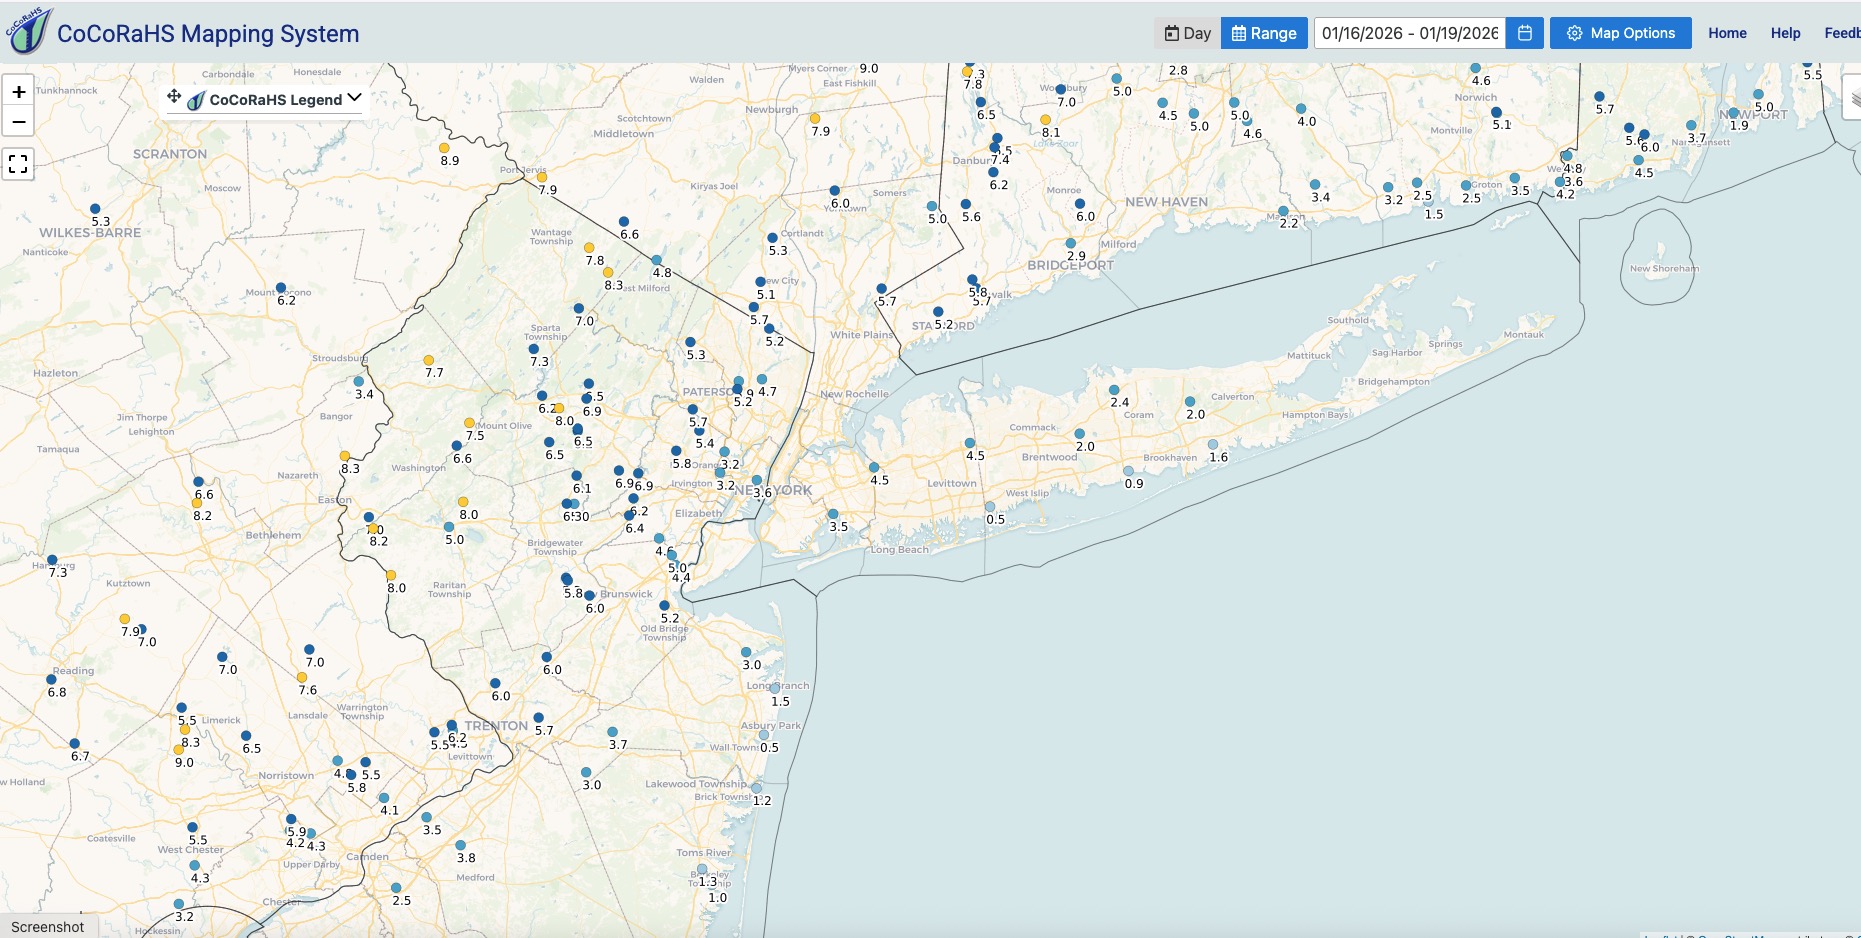This screenshot has width=1861, height=938.
Task: Click the legend move handle icon
Action: point(174,97)
